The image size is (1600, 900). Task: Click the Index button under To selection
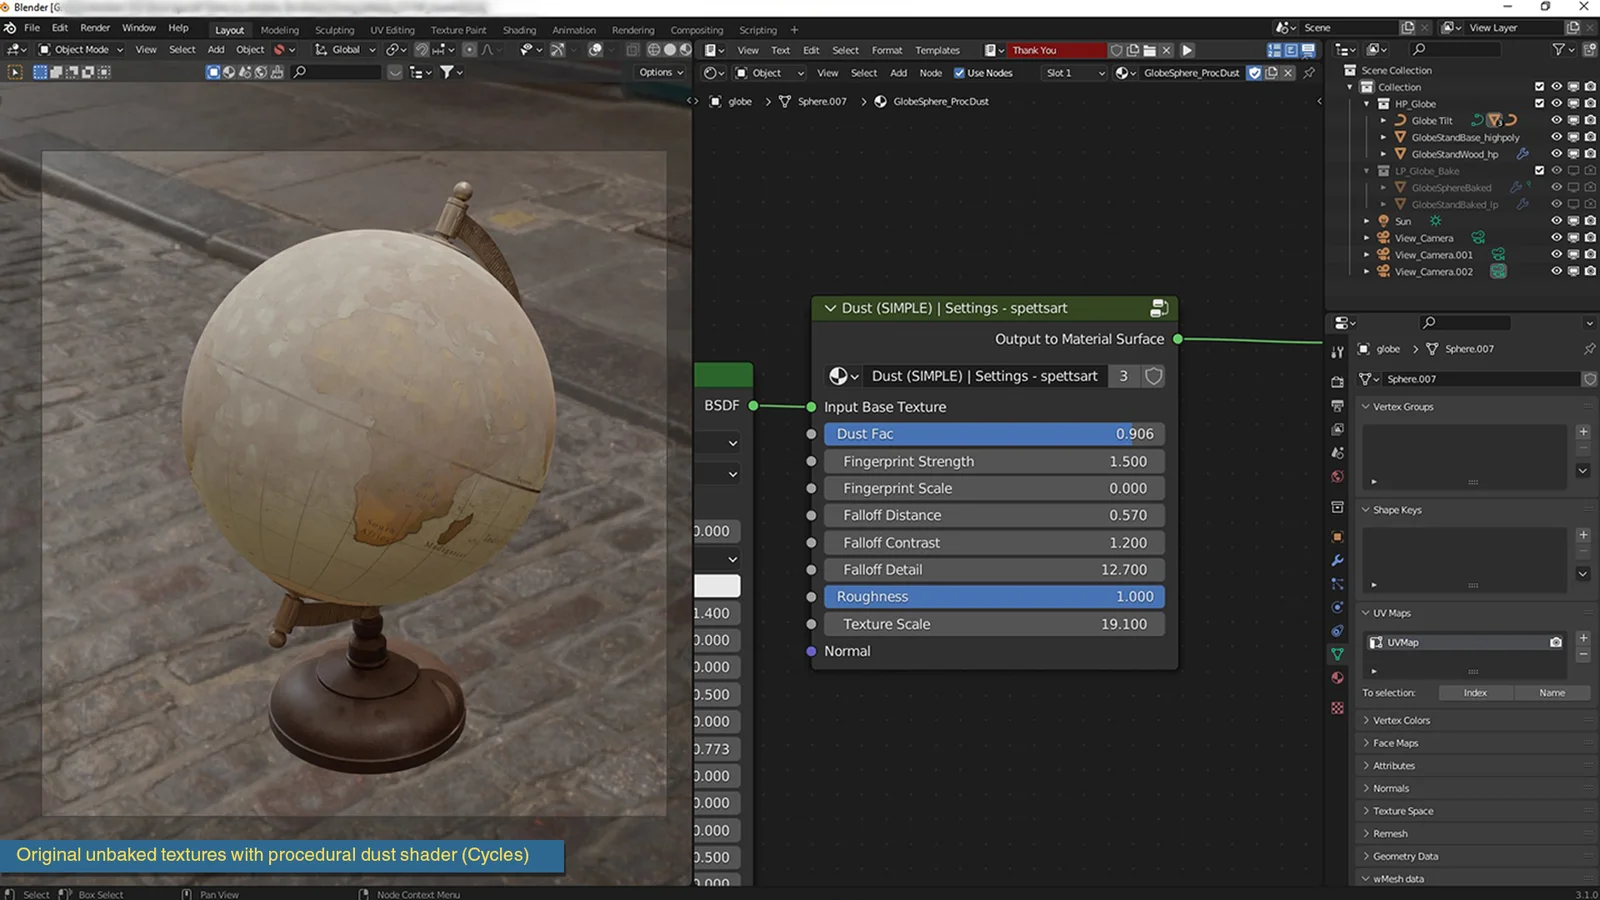coord(1475,692)
